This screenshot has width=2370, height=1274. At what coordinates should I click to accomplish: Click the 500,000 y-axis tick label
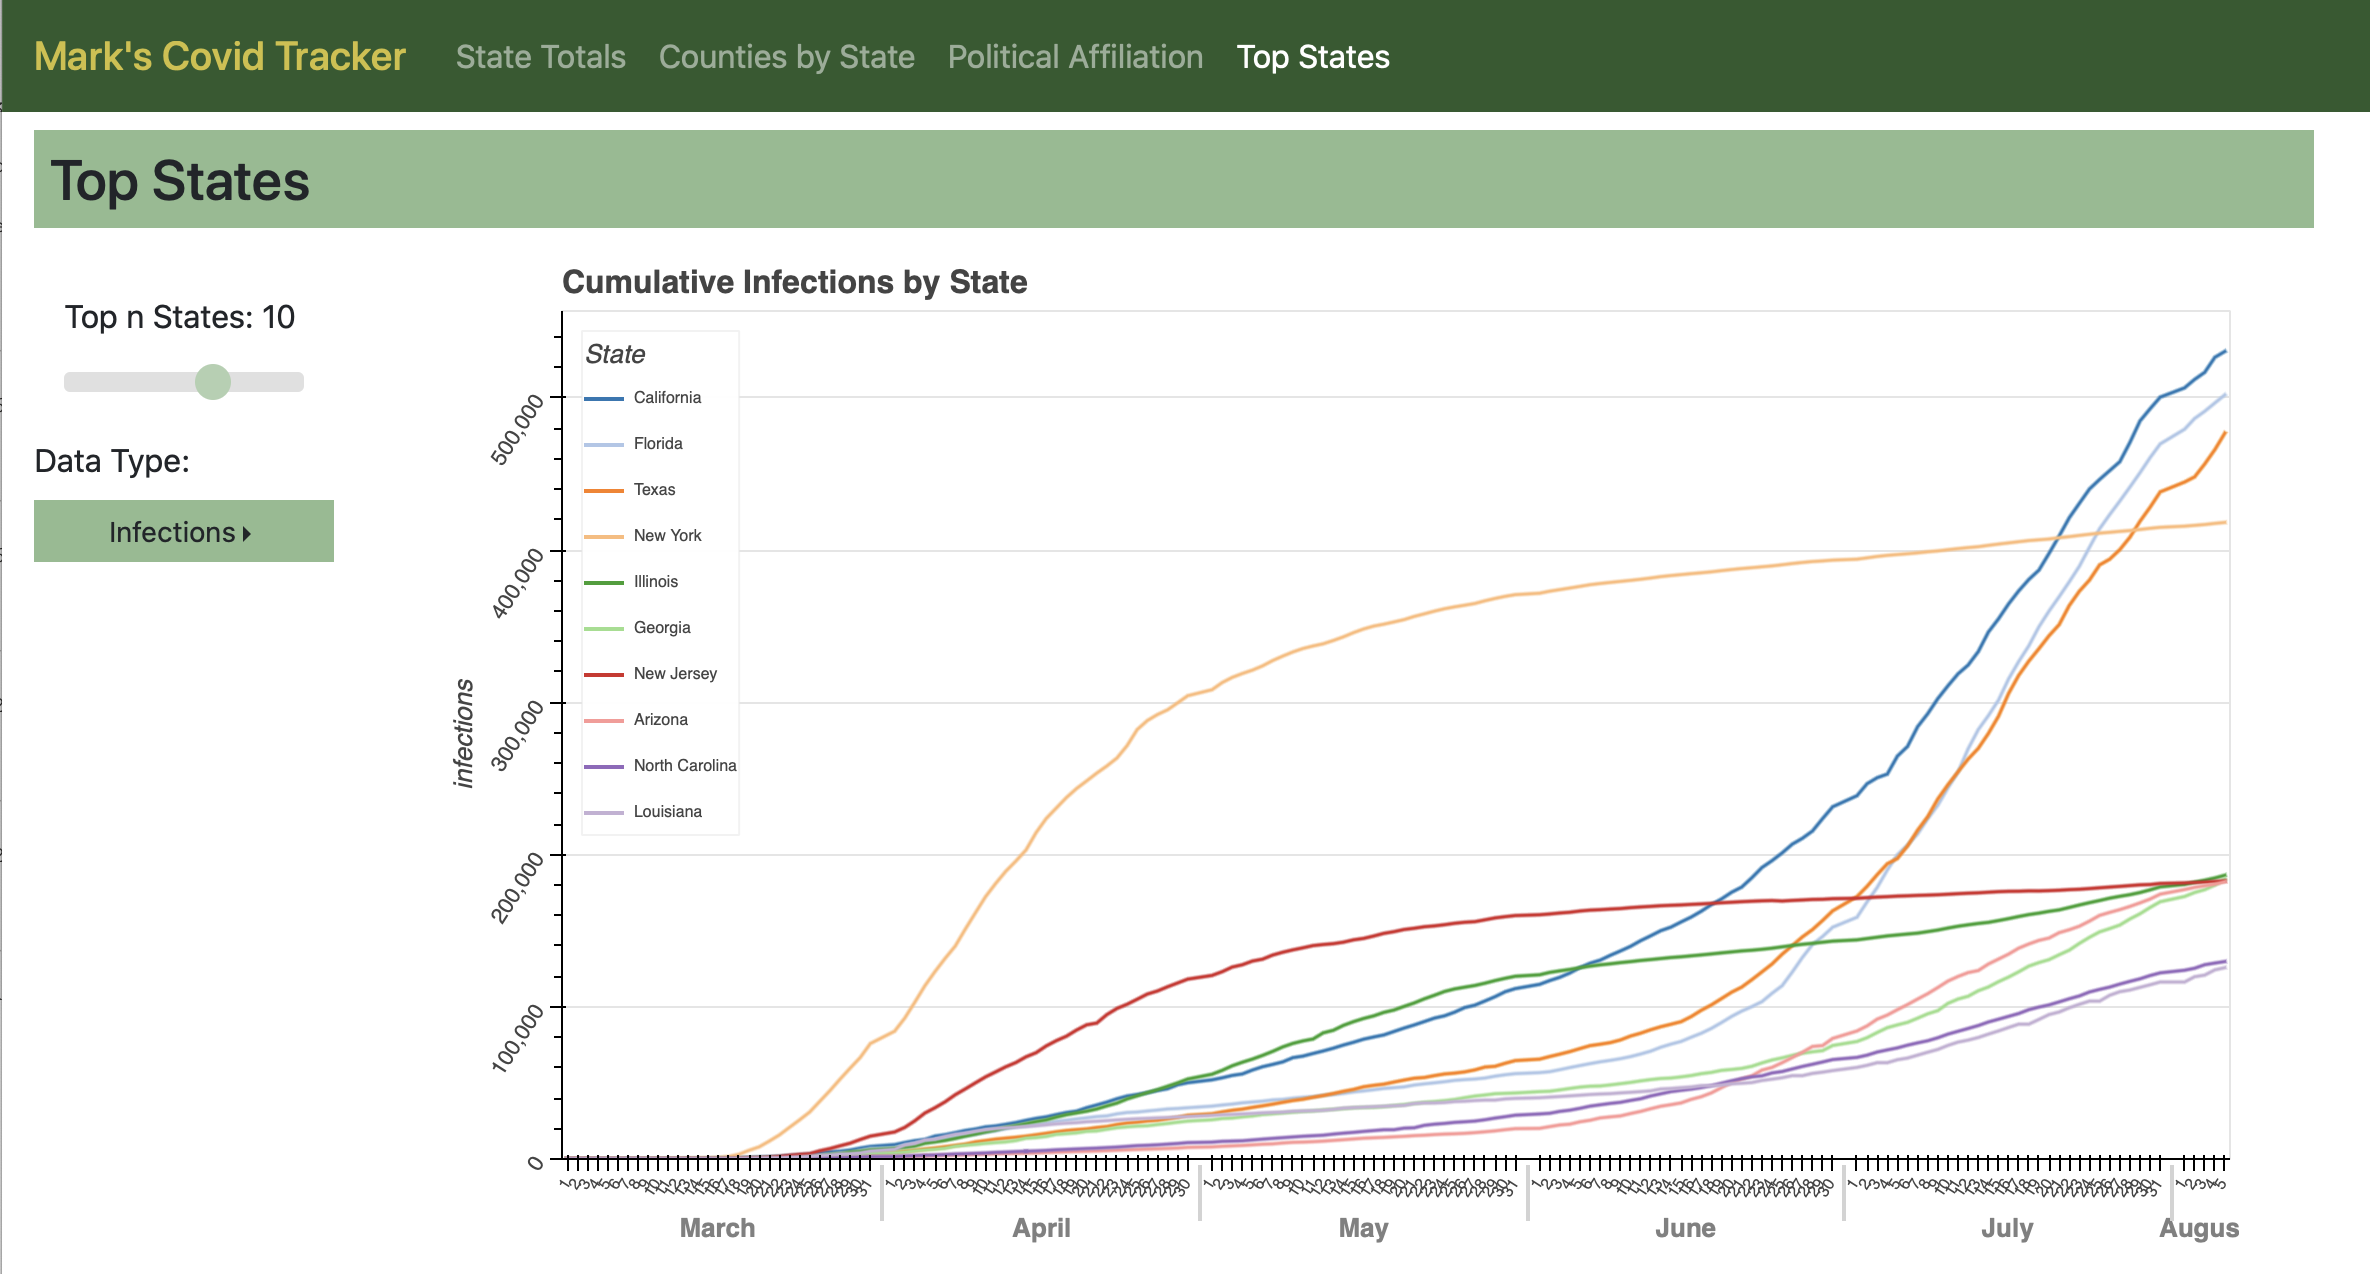pyautogui.click(x=517, y=429)
